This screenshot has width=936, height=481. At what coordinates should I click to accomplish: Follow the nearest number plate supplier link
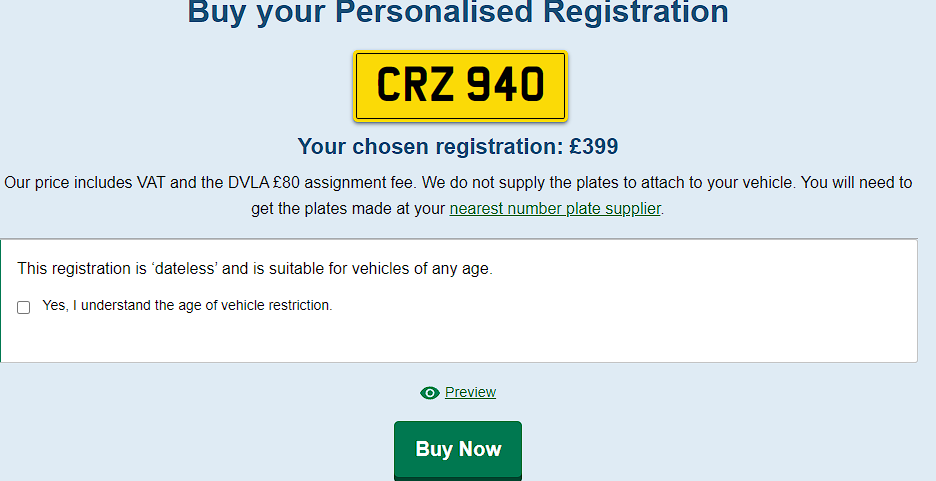(555, 209)
